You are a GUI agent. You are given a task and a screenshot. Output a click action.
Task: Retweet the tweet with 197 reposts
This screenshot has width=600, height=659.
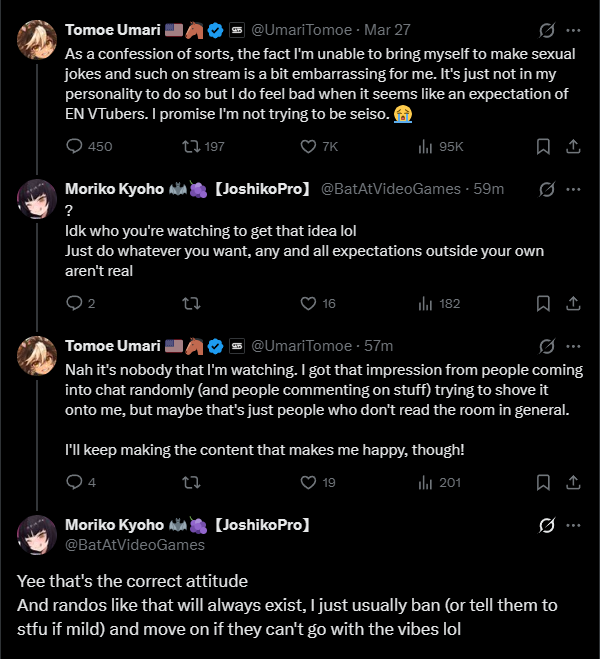coord(190,147)
